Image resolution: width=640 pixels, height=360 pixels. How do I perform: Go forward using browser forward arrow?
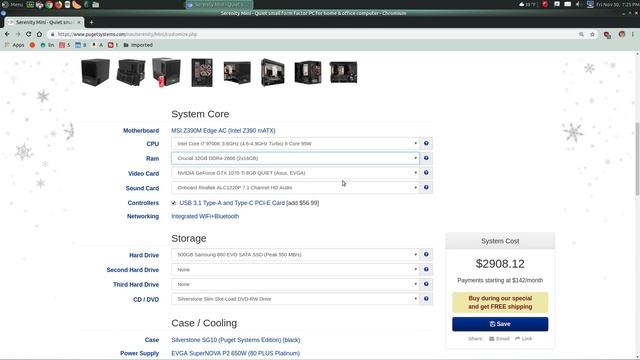tap(18, 34)
